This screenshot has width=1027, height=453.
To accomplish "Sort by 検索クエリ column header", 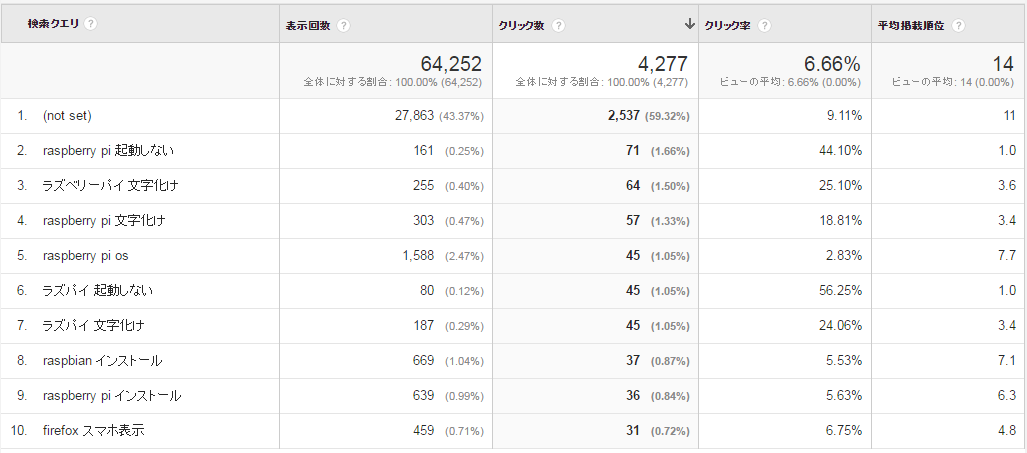I will [53, 24].
